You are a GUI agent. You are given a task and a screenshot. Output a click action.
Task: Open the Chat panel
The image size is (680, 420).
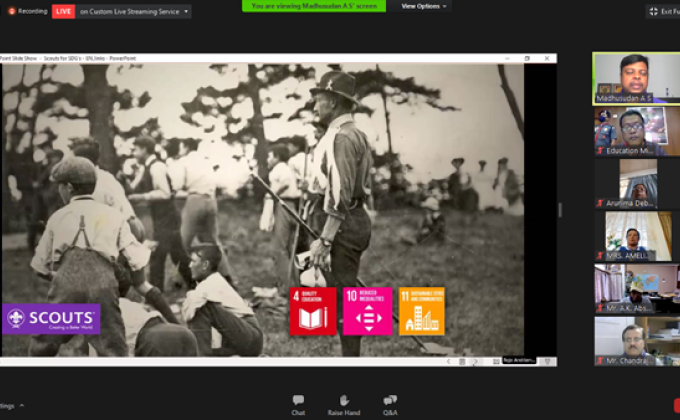click(298, 402)
